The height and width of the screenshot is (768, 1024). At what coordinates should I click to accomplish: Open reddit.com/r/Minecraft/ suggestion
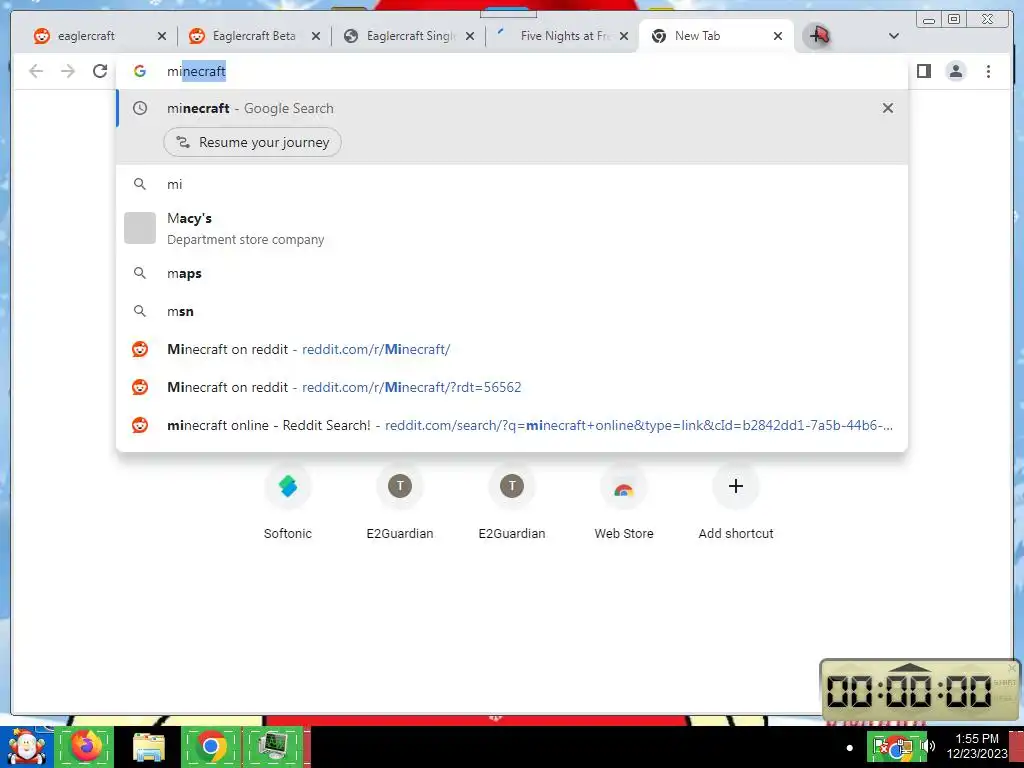pyautogui.click(x=512, y=349)
